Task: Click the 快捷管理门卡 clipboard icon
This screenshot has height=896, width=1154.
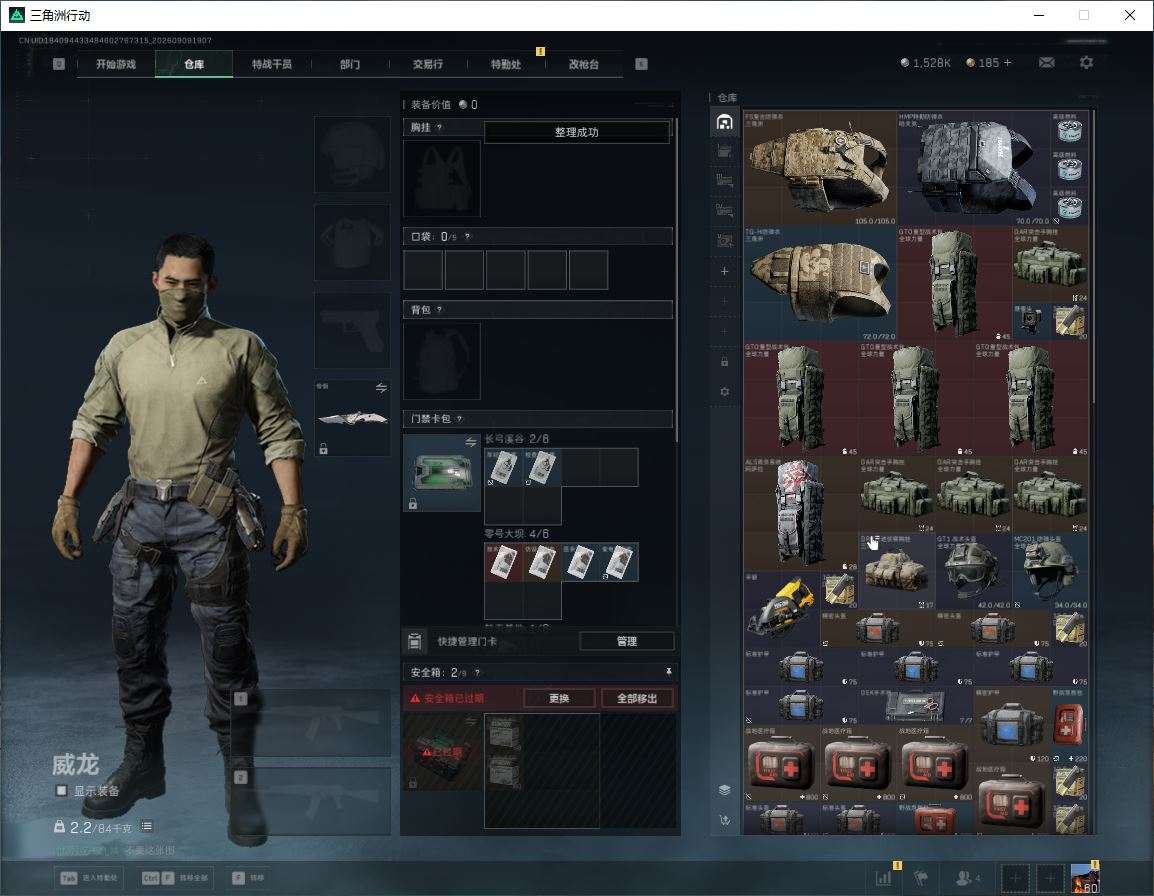Action: (x=414, y=641)
